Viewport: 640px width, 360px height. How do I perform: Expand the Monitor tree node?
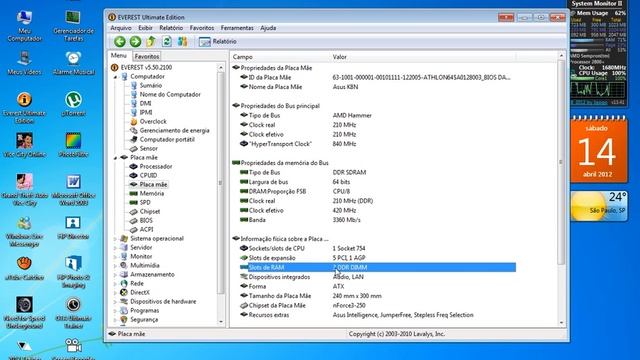tap(115, 256)
